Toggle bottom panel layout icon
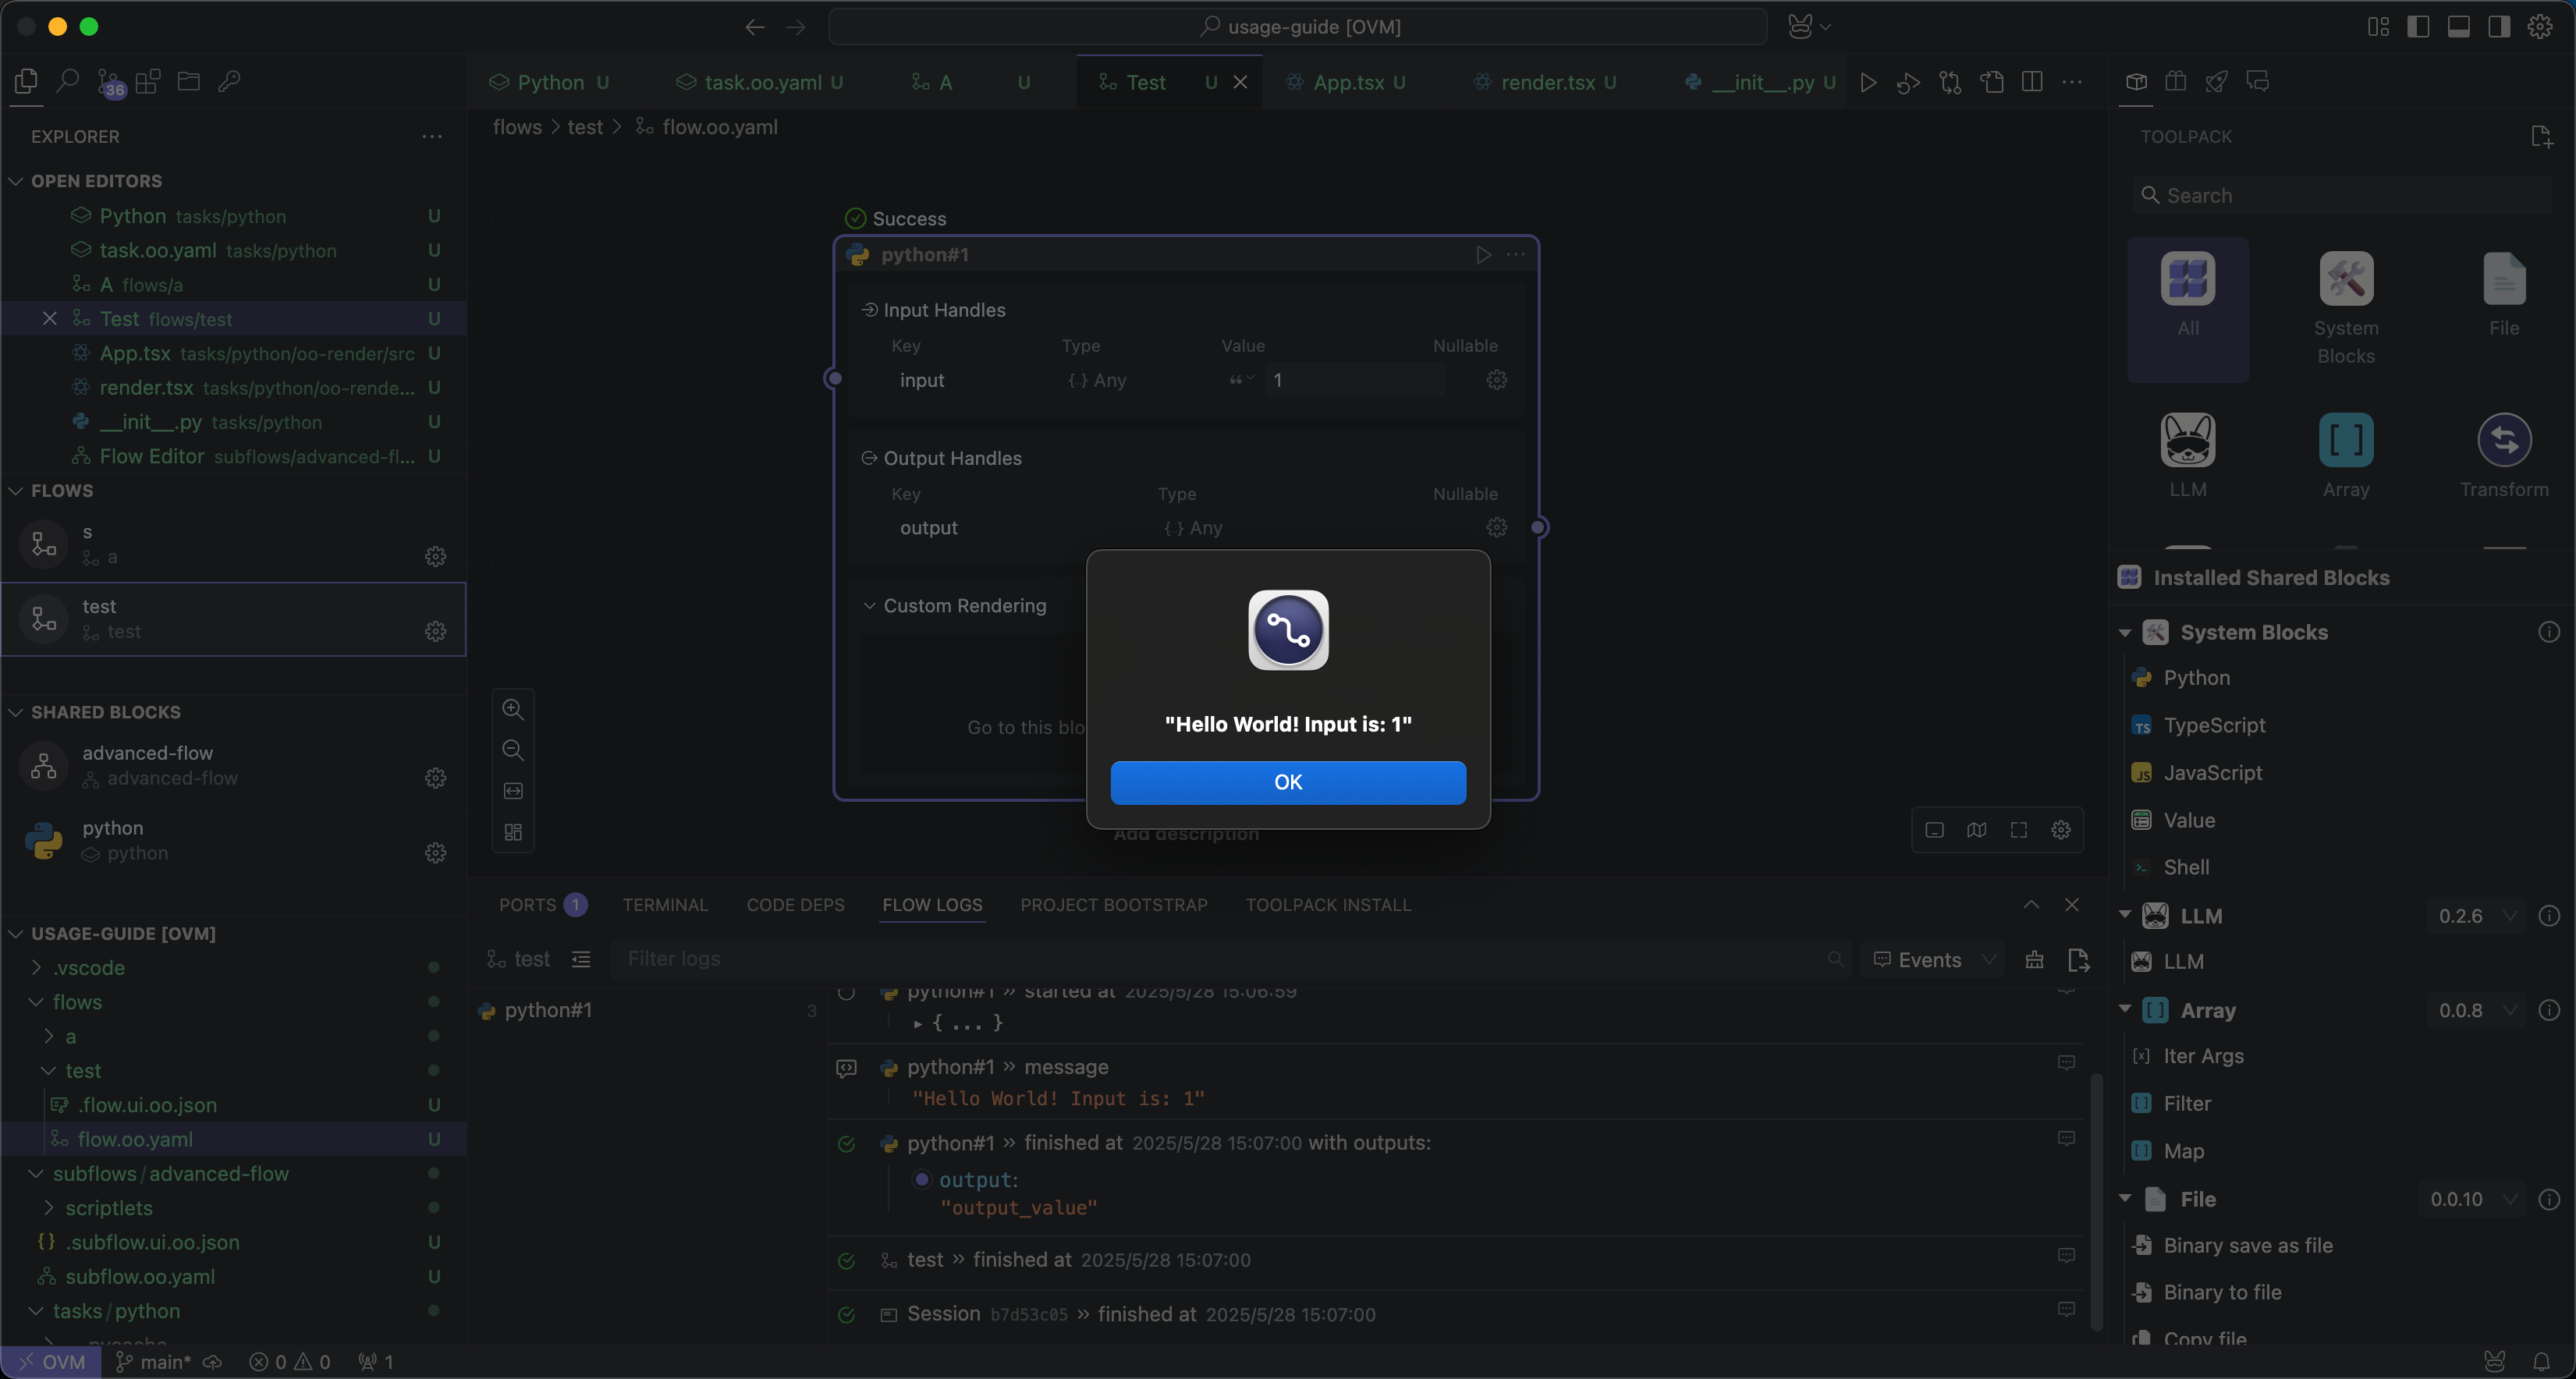The image size is (2576, 1379). [2458, 27]
